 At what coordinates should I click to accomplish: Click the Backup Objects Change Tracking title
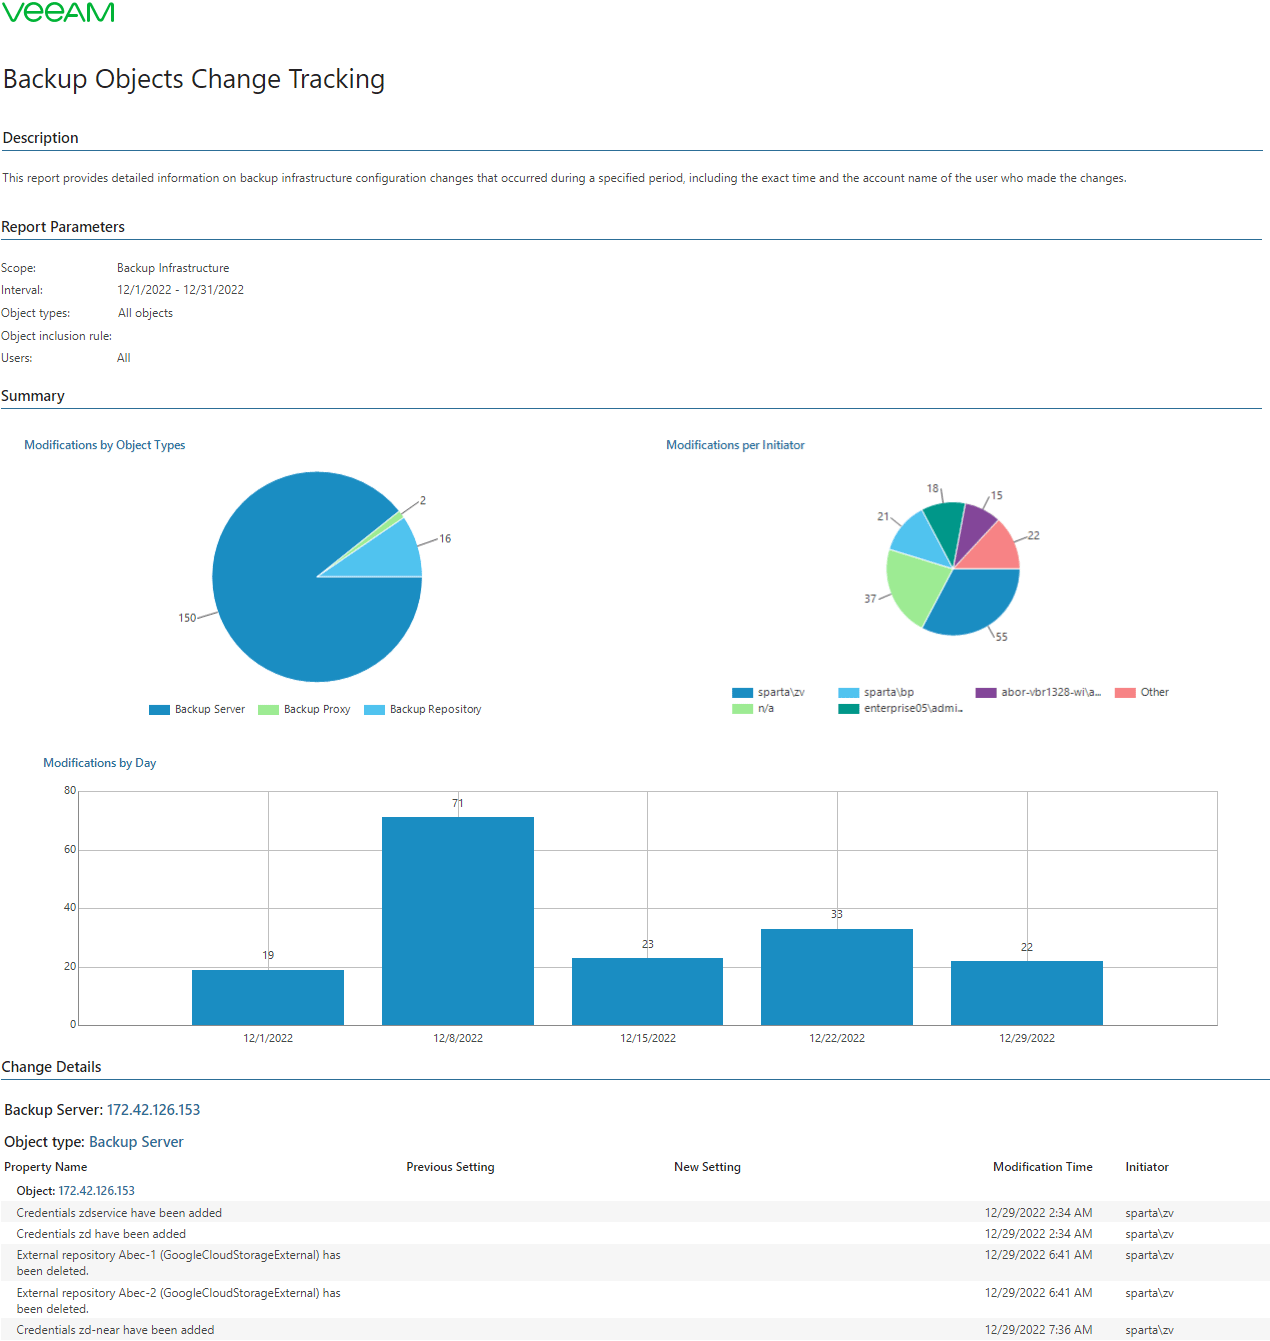194,79
